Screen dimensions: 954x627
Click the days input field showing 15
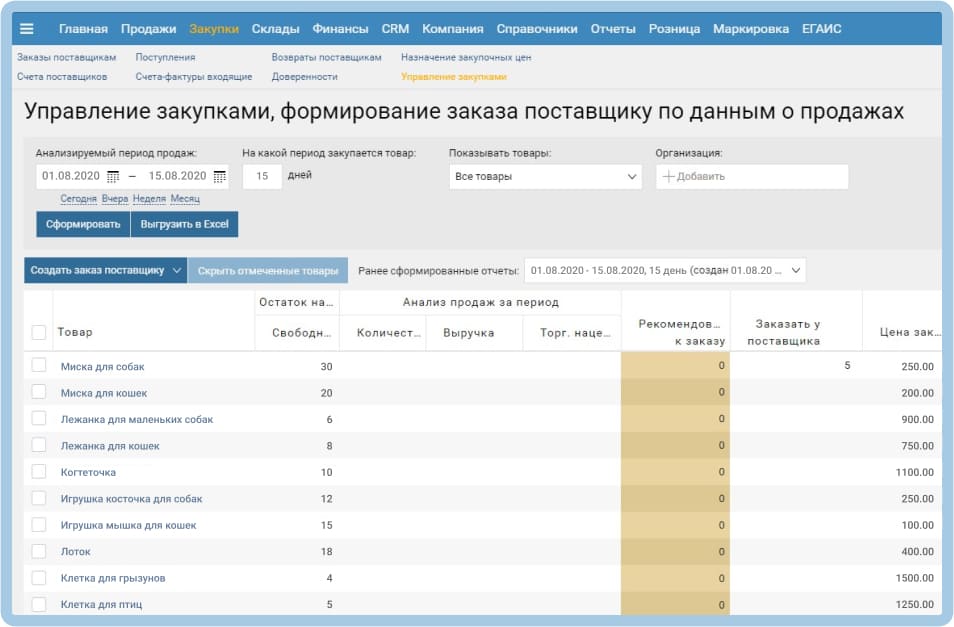tap(262, 177)
